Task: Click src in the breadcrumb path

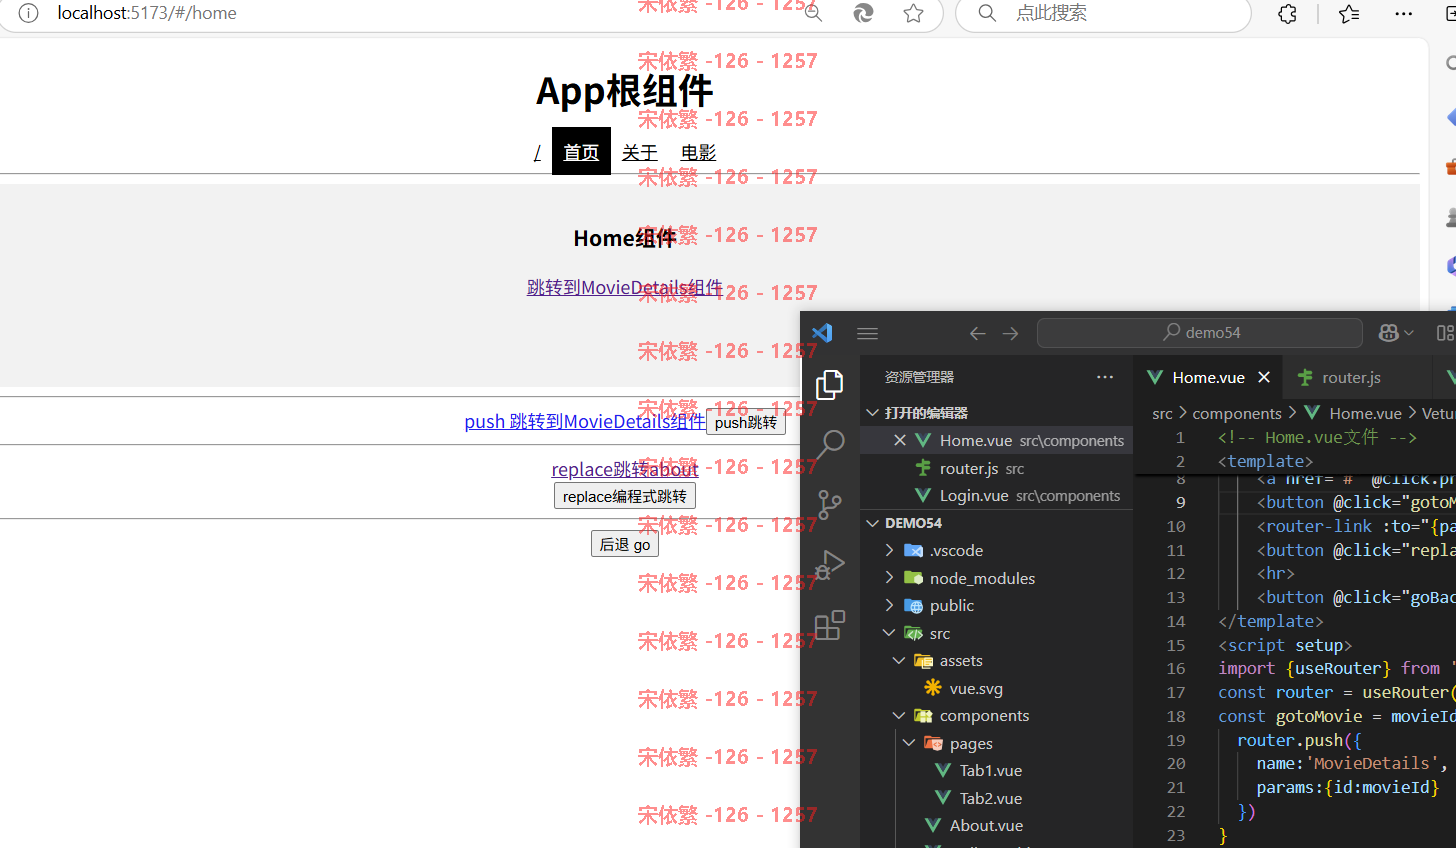Action: coord(1162,413)
